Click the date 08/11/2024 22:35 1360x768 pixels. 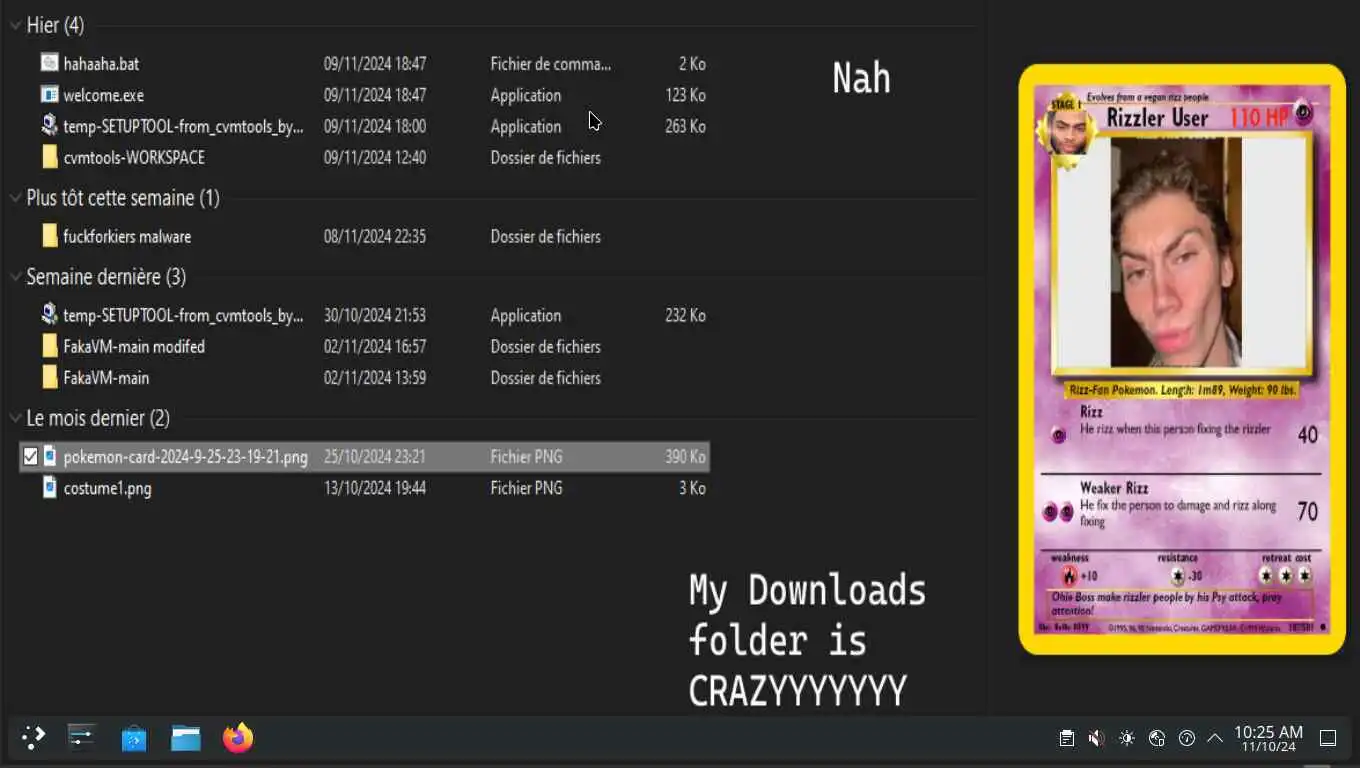(375, 237)
